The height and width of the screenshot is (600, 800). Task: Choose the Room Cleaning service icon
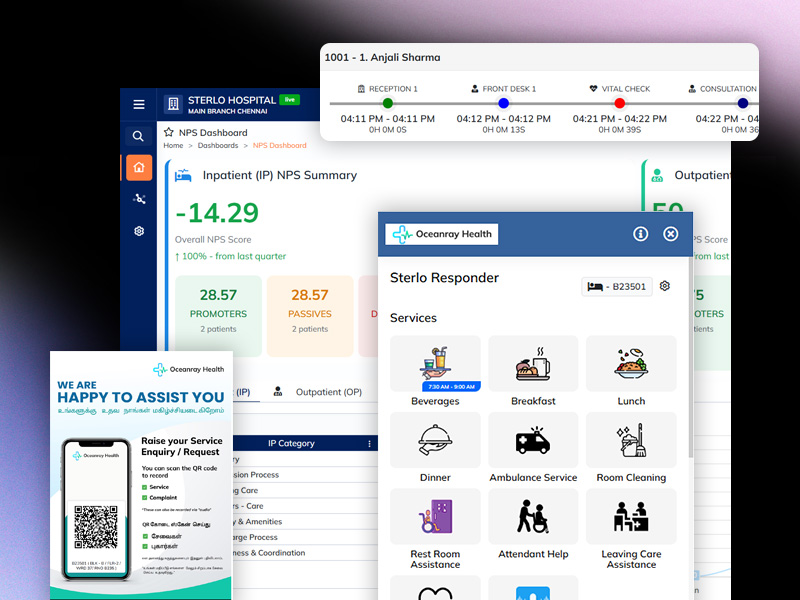[x=631, y=441]
